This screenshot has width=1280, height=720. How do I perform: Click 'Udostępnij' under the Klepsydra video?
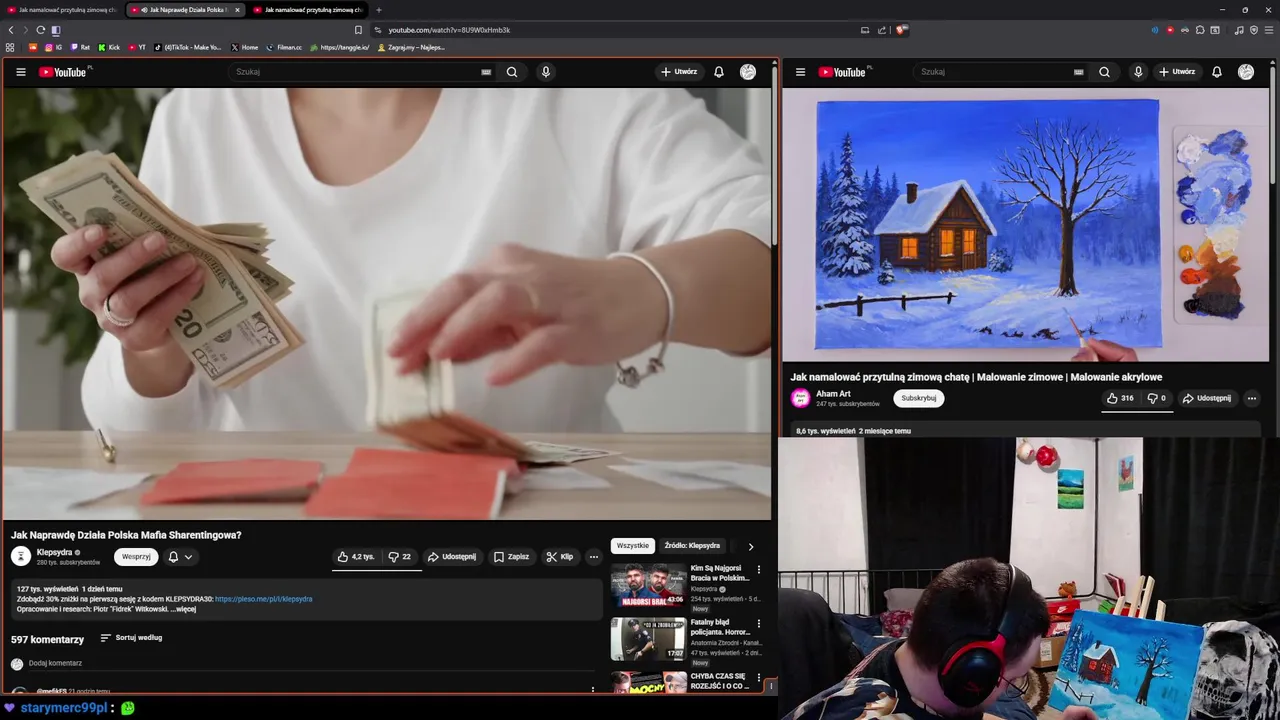[x=452, y=557]
